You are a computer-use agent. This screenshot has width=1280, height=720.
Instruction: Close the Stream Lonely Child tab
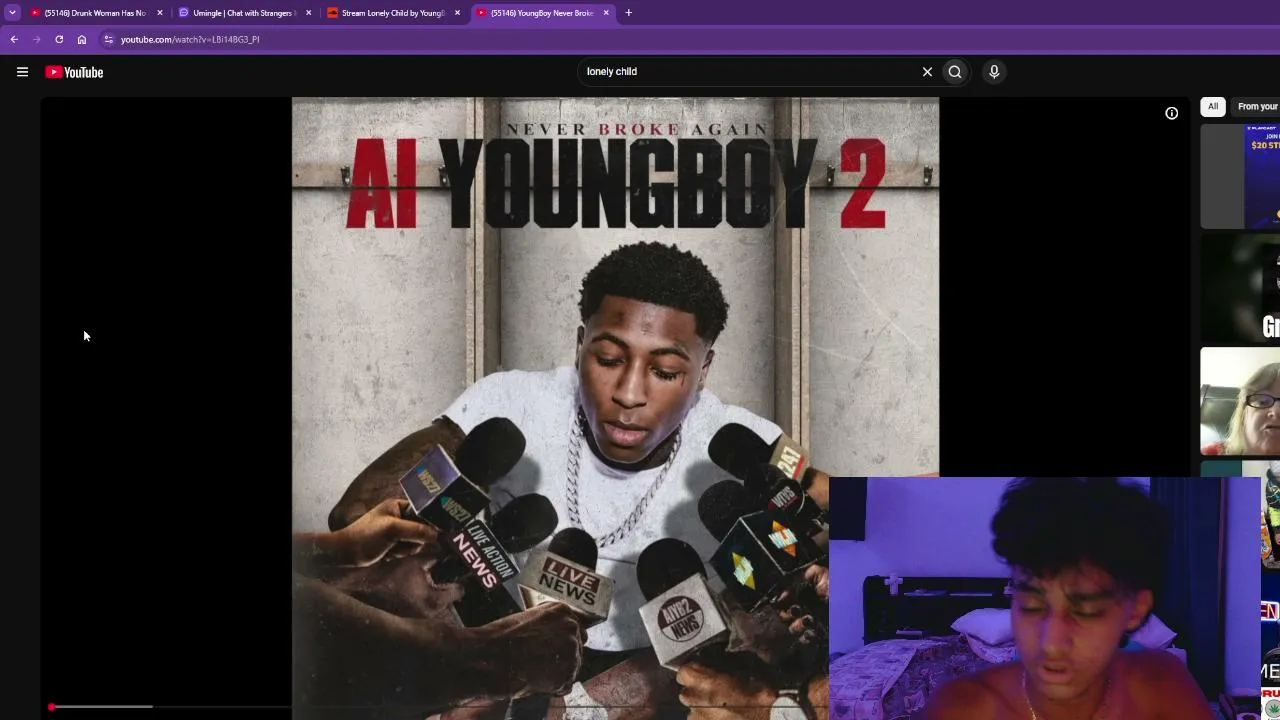click(457, 13)
